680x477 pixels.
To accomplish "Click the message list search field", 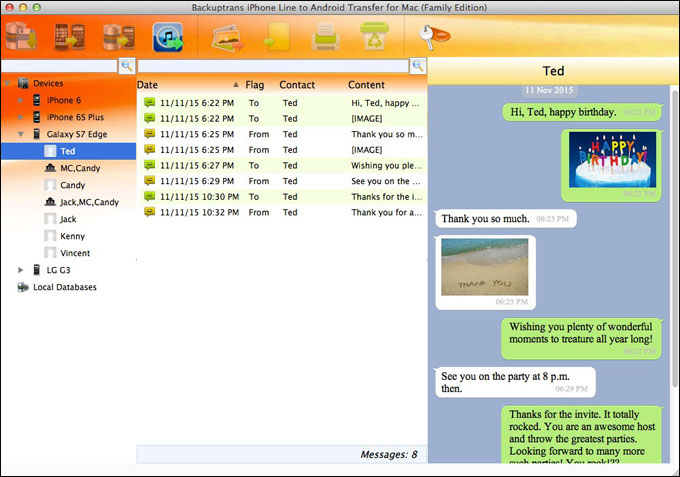I will pyautogui.click(x=273, y=66).
